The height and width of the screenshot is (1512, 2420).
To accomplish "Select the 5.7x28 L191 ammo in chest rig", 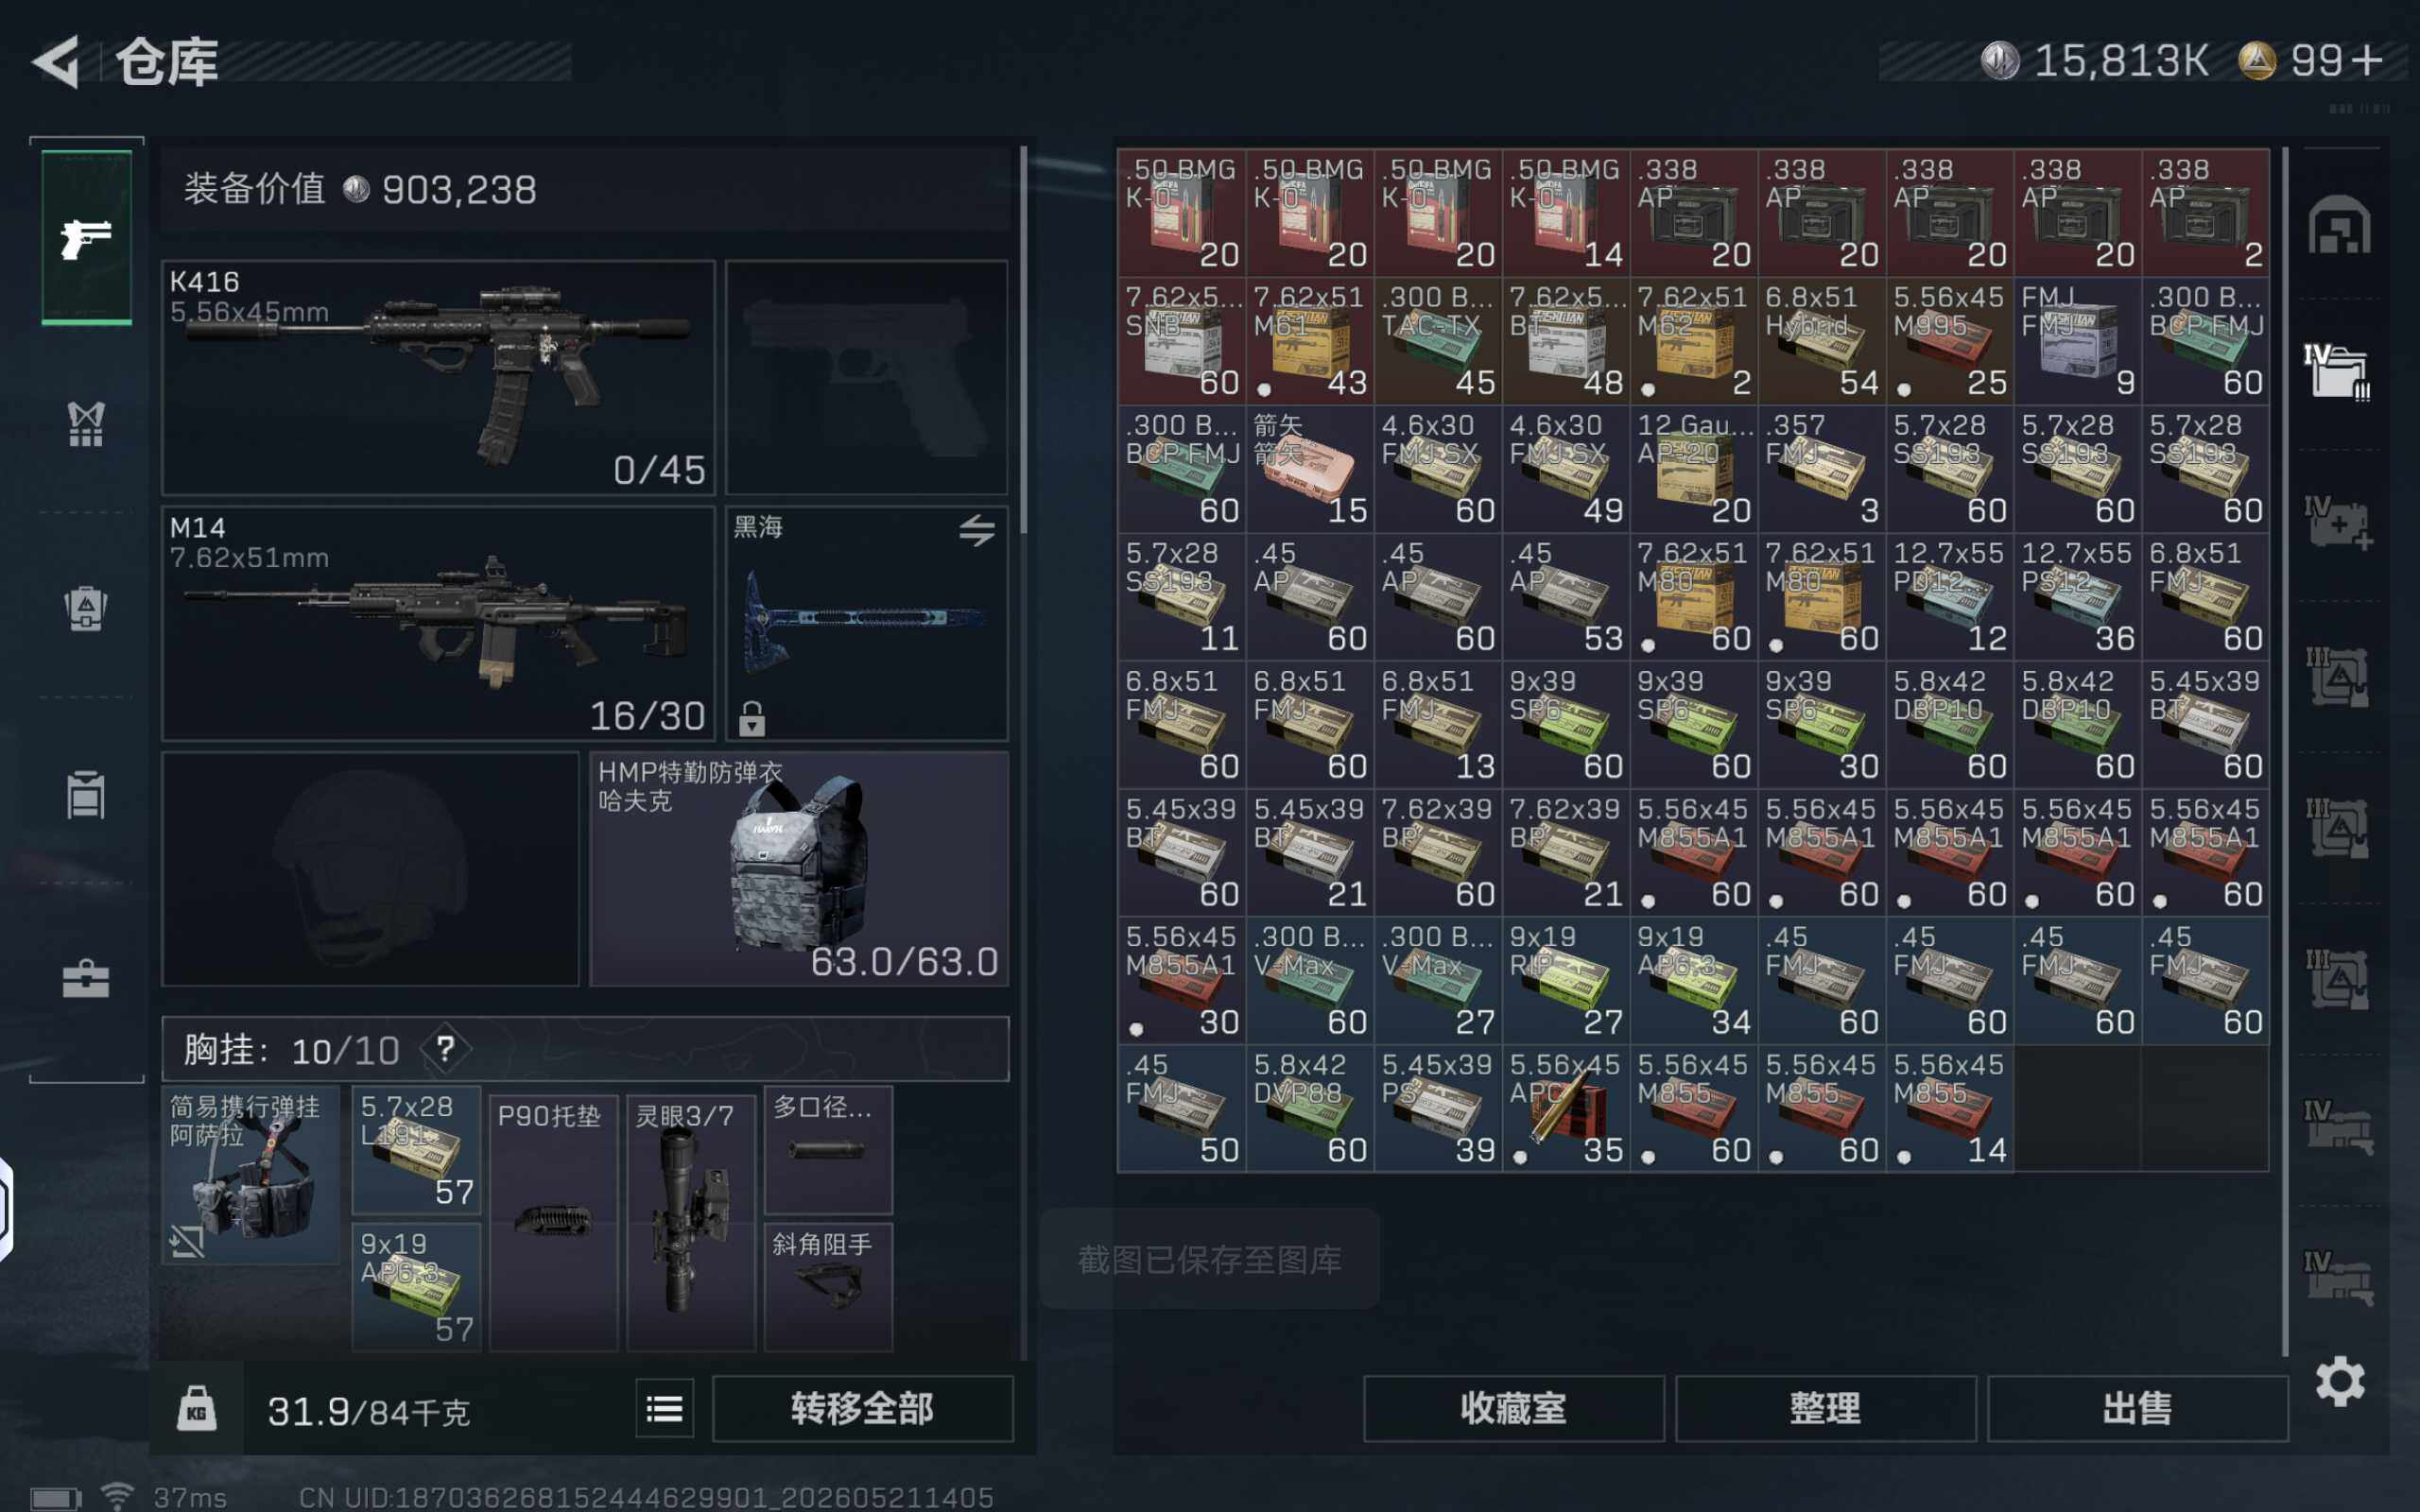I will [x=417, y=1150].
